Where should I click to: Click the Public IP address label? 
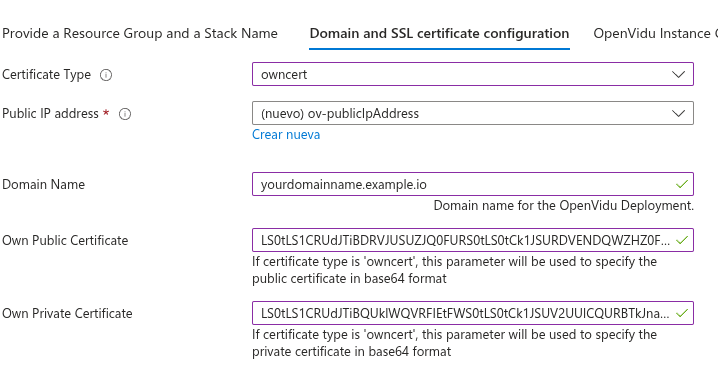coord(50,113)
